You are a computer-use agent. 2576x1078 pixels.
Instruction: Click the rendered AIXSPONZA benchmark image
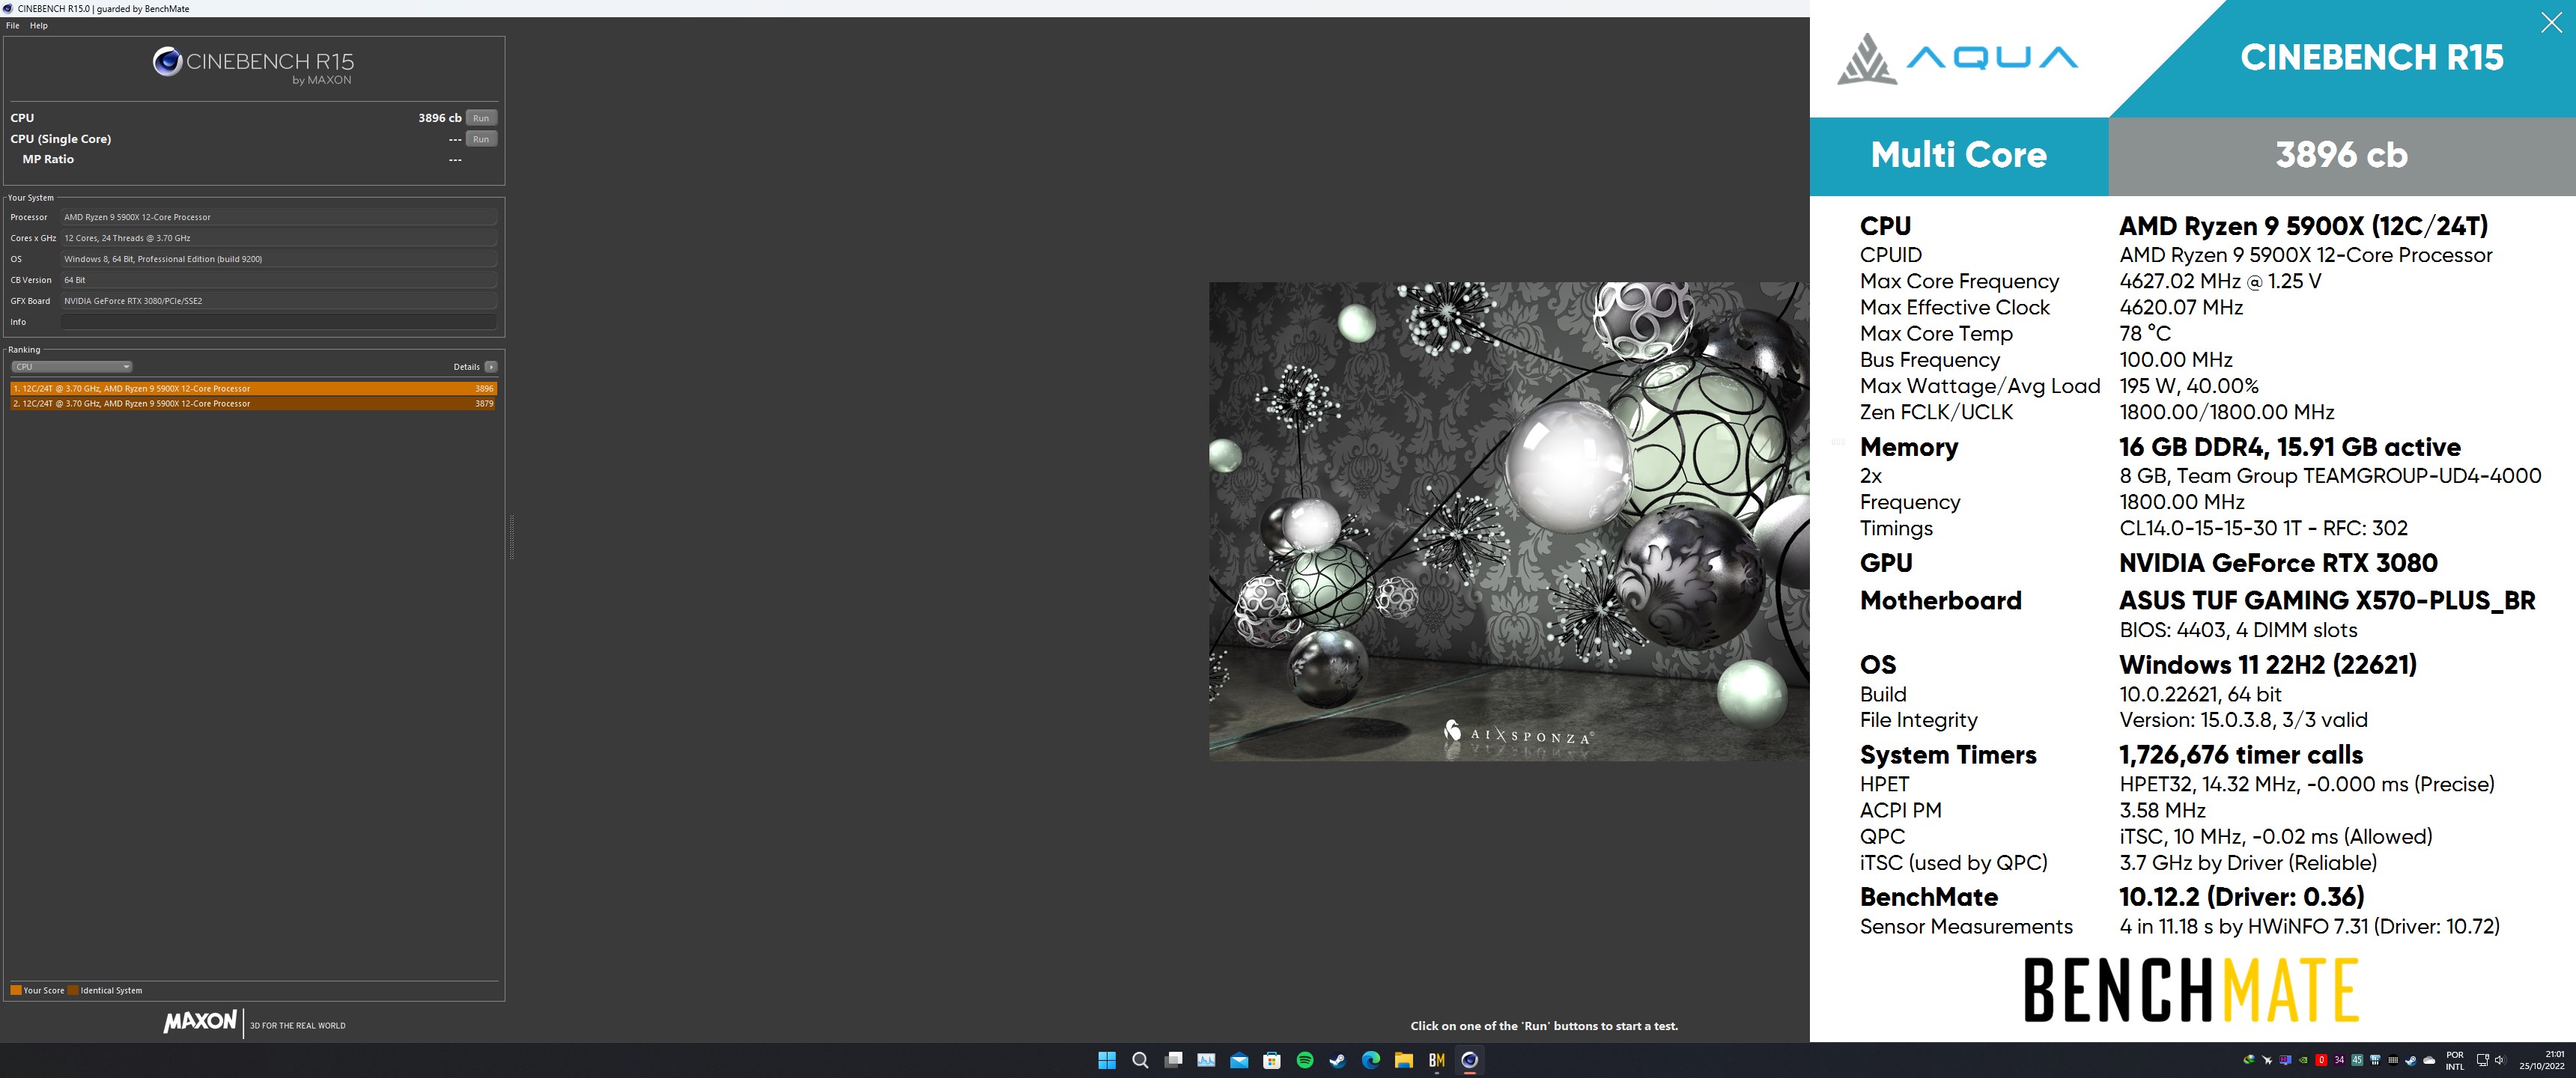tap(1508, 521)
